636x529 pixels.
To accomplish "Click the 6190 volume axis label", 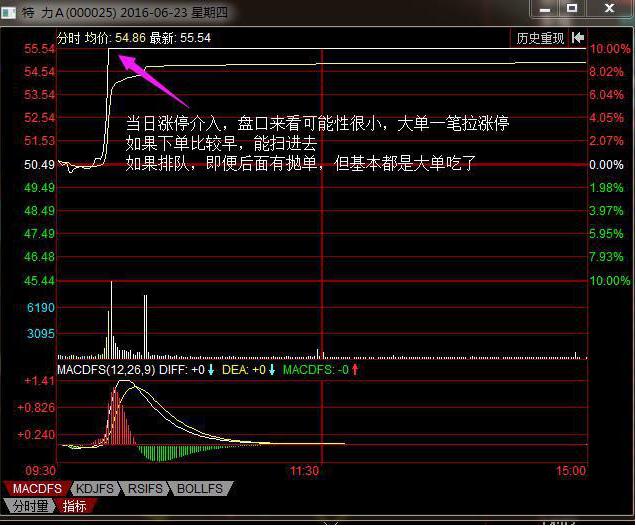I will [41, 308].
